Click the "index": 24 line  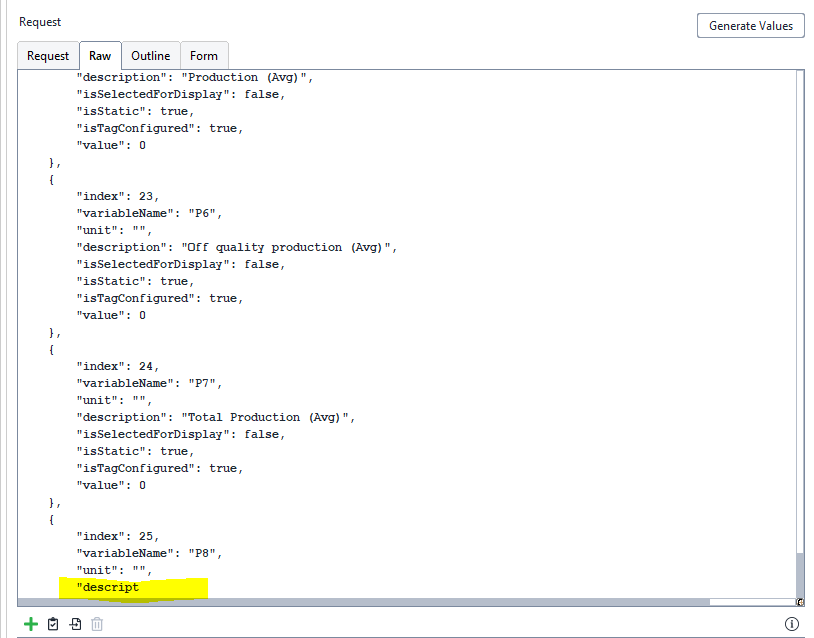pyautogui.click(x=117, y=366)
